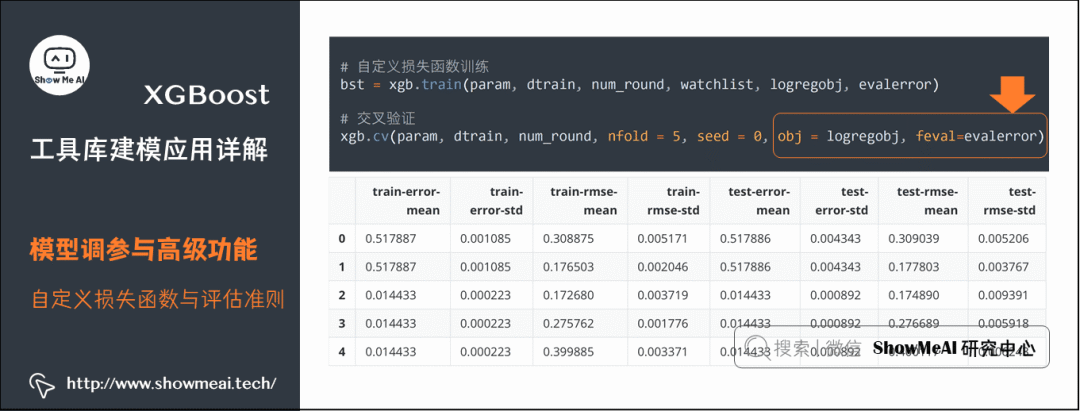Click the Show Me AI robot logo
The width and height of the screenshot is (1080, 411).
[61, 67]
